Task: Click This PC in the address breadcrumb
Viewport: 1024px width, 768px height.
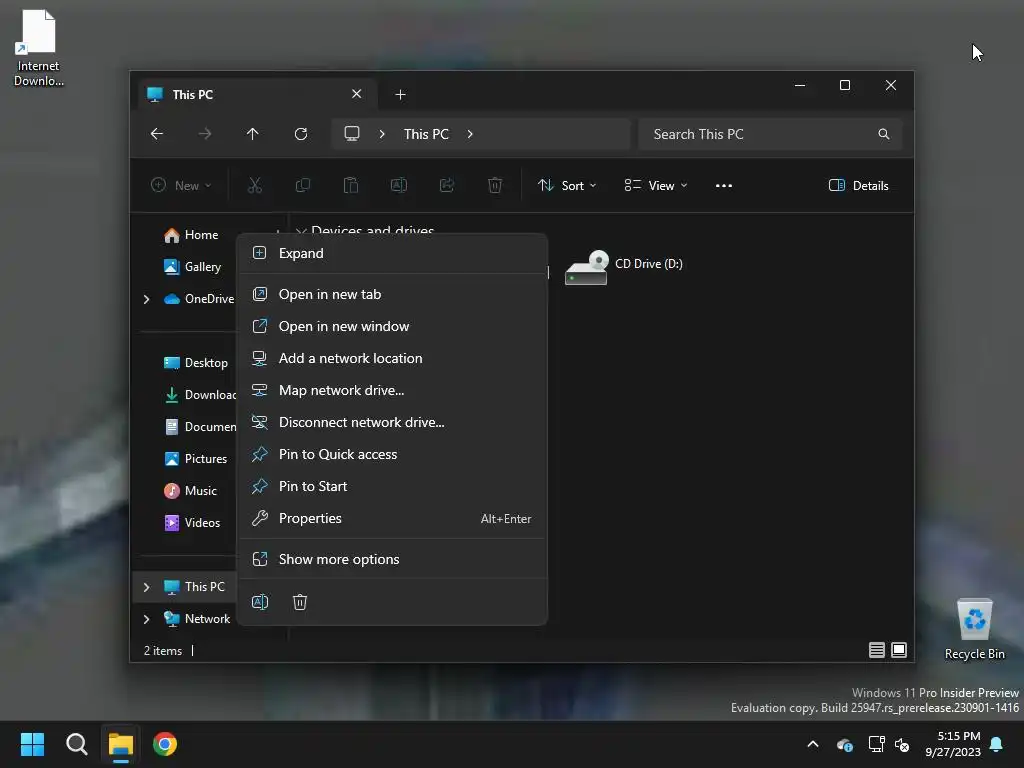Action: (426, 134)
